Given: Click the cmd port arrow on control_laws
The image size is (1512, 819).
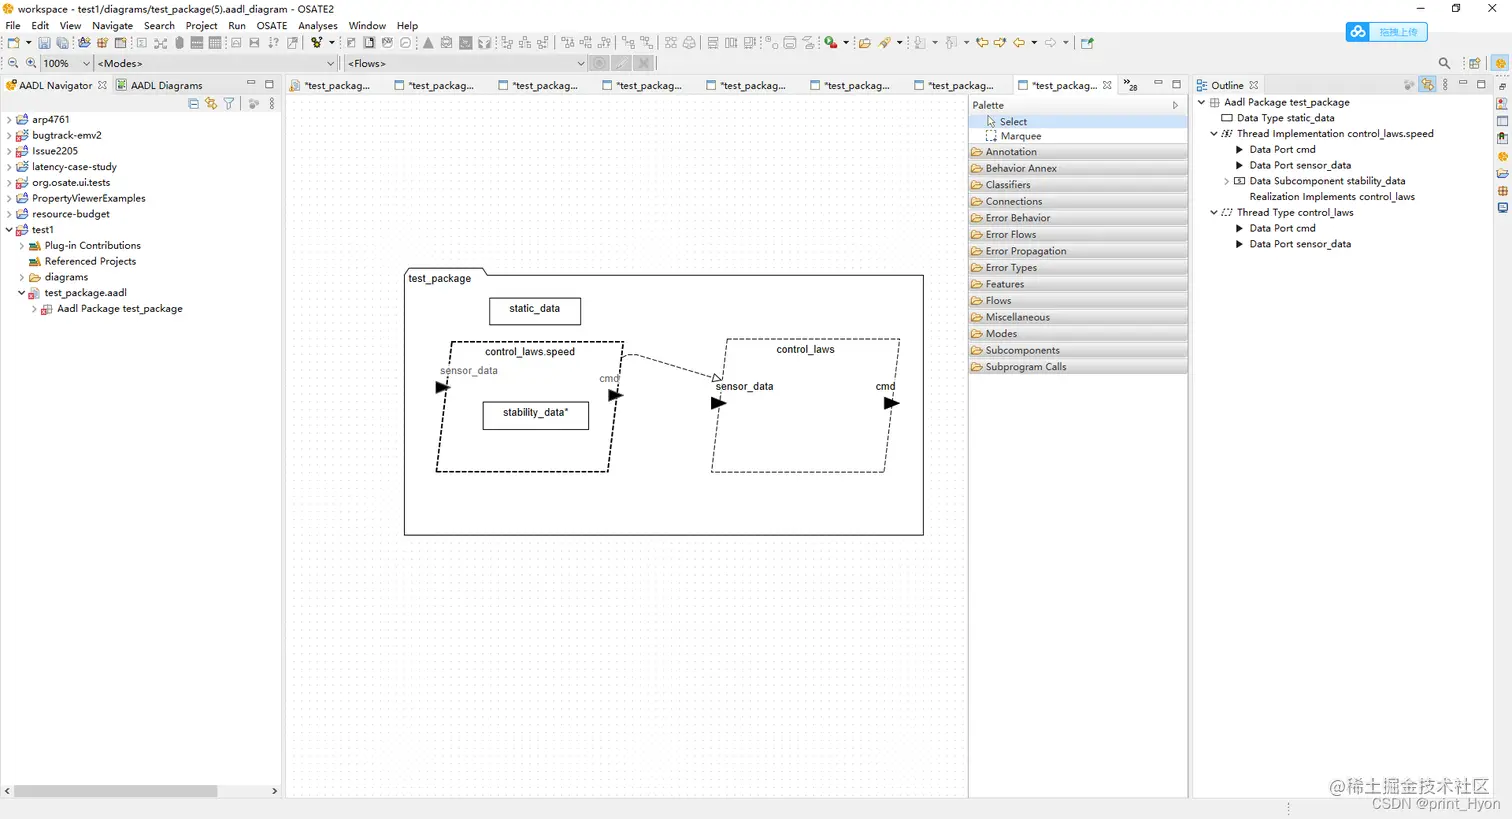Looking at the screenshot, I should [892, 403].
